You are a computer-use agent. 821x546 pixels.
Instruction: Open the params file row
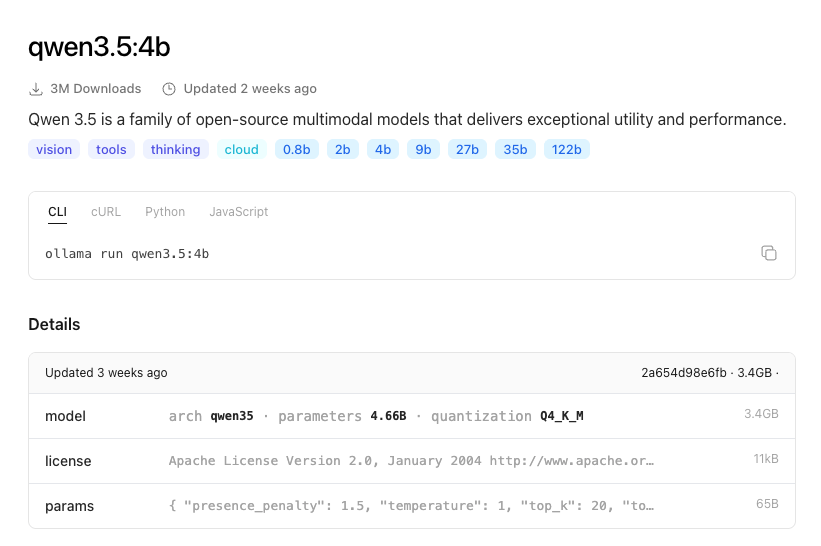(x=411, y=506)
